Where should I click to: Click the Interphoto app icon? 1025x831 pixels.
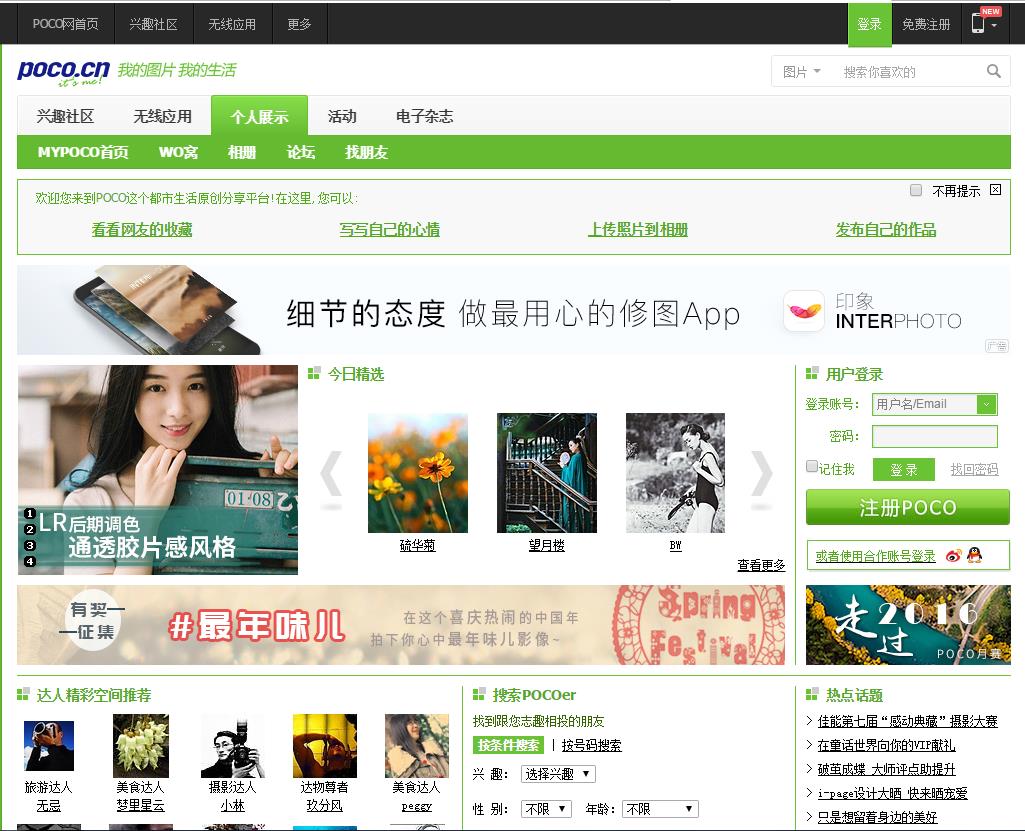(x=803, y=311)
